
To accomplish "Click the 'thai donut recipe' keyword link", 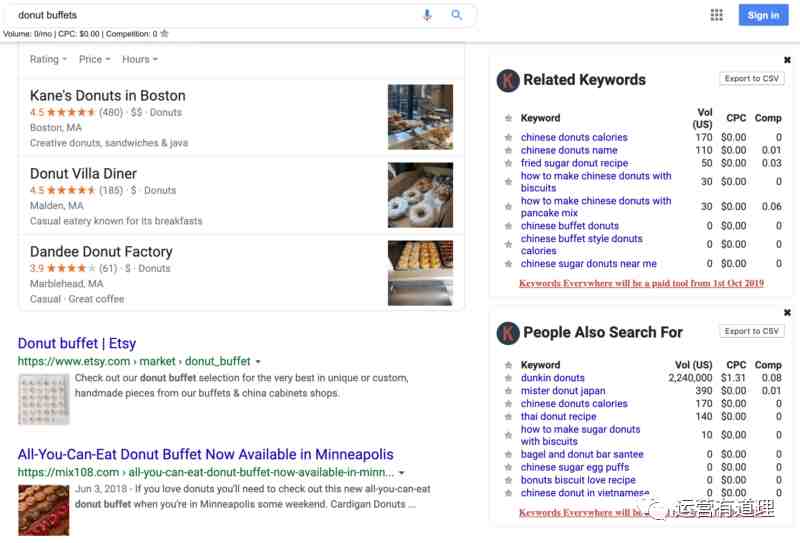I will click(x=558, y=416).
